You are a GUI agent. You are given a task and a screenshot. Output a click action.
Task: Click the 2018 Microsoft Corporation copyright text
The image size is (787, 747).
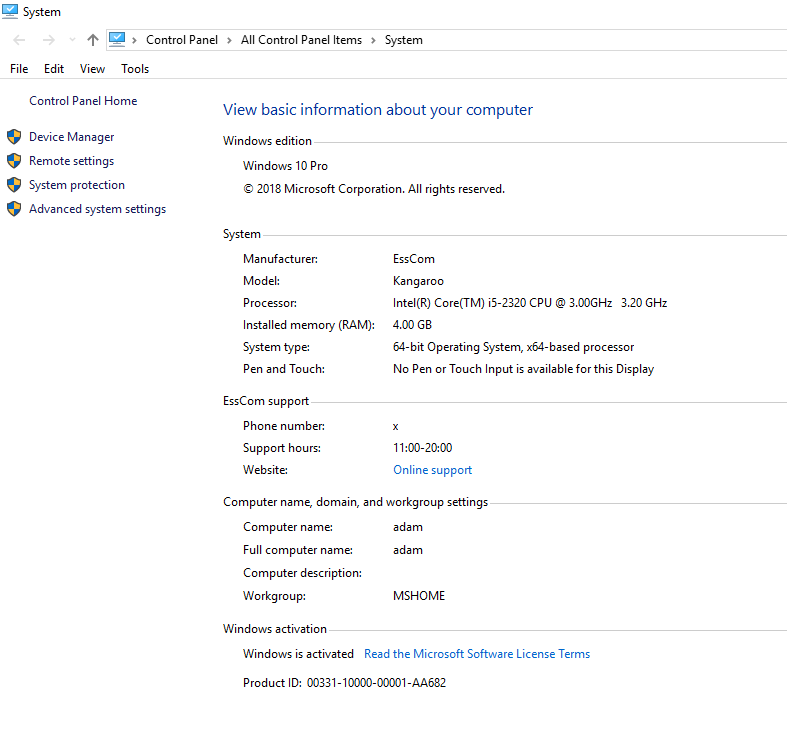(x=374, y=189)
